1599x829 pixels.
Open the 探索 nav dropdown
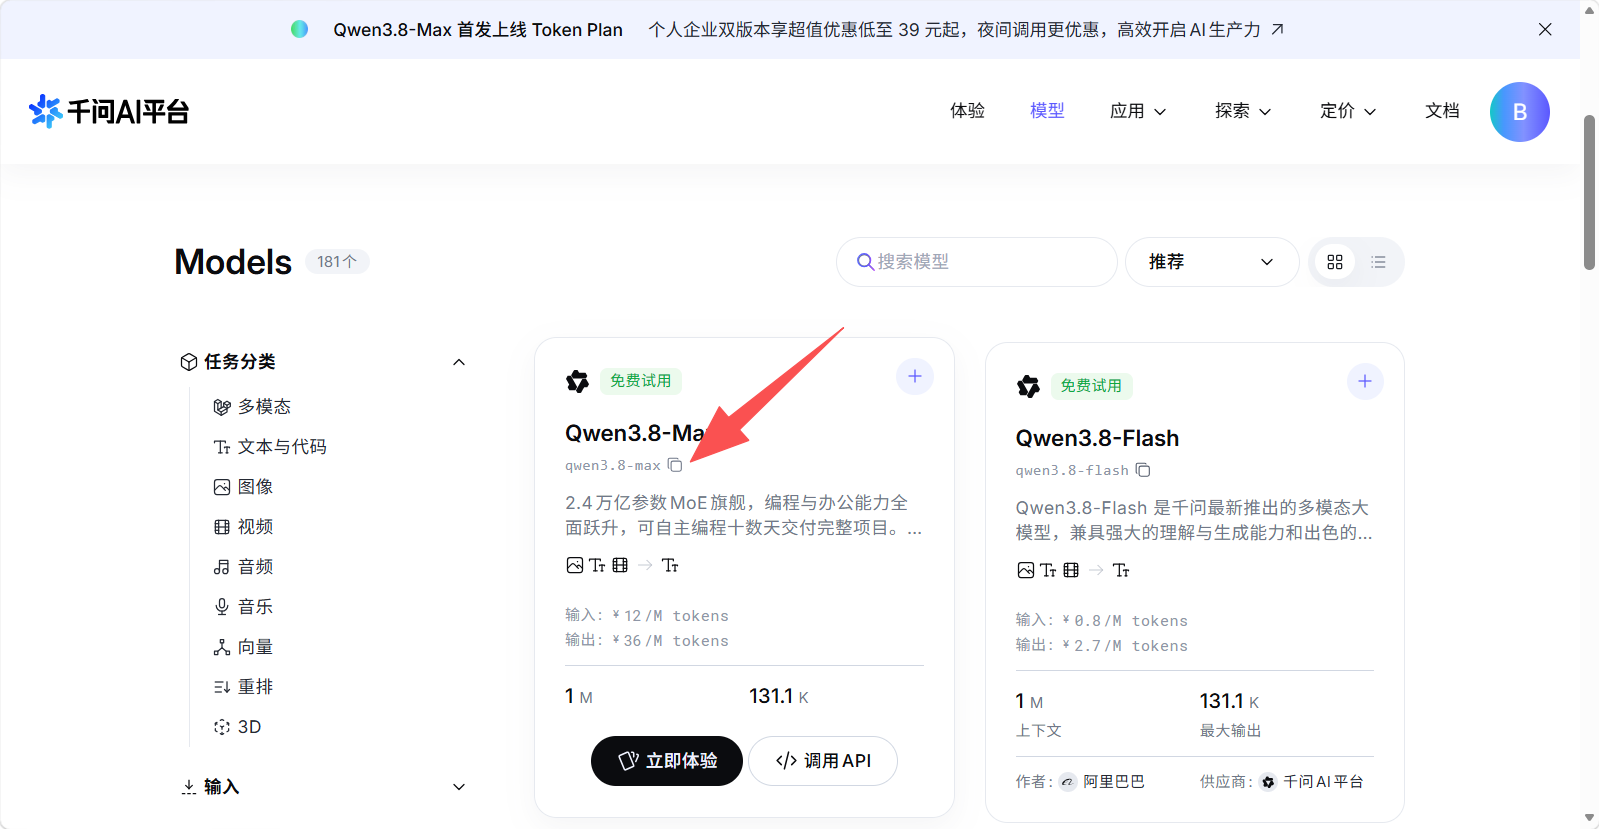pyautogui.click(x=1243, y=111)
